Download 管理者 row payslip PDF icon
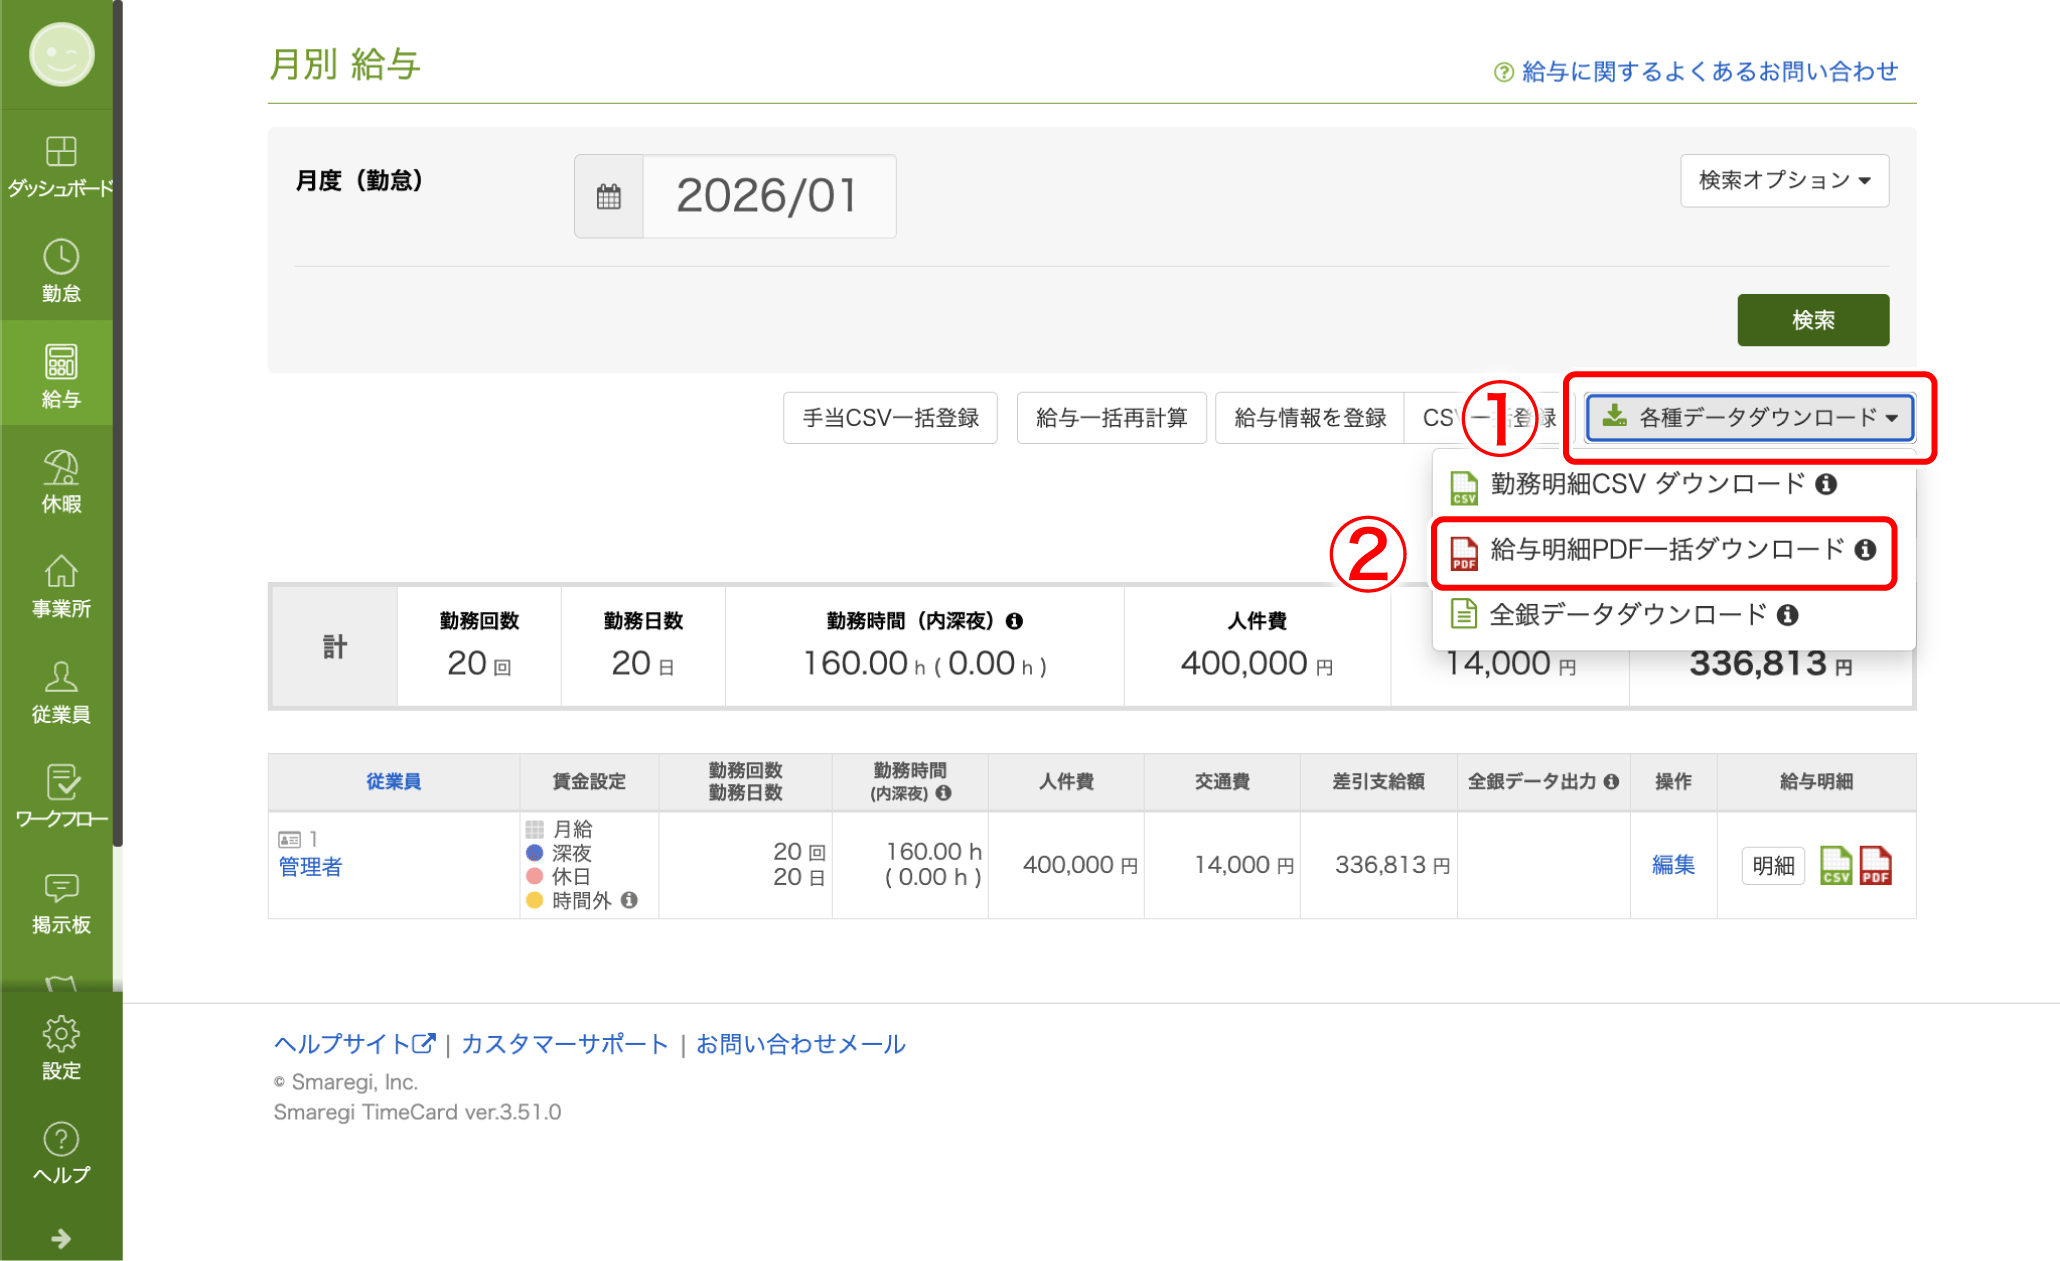This screenshot has width=2060, height=1261. 1875,865
